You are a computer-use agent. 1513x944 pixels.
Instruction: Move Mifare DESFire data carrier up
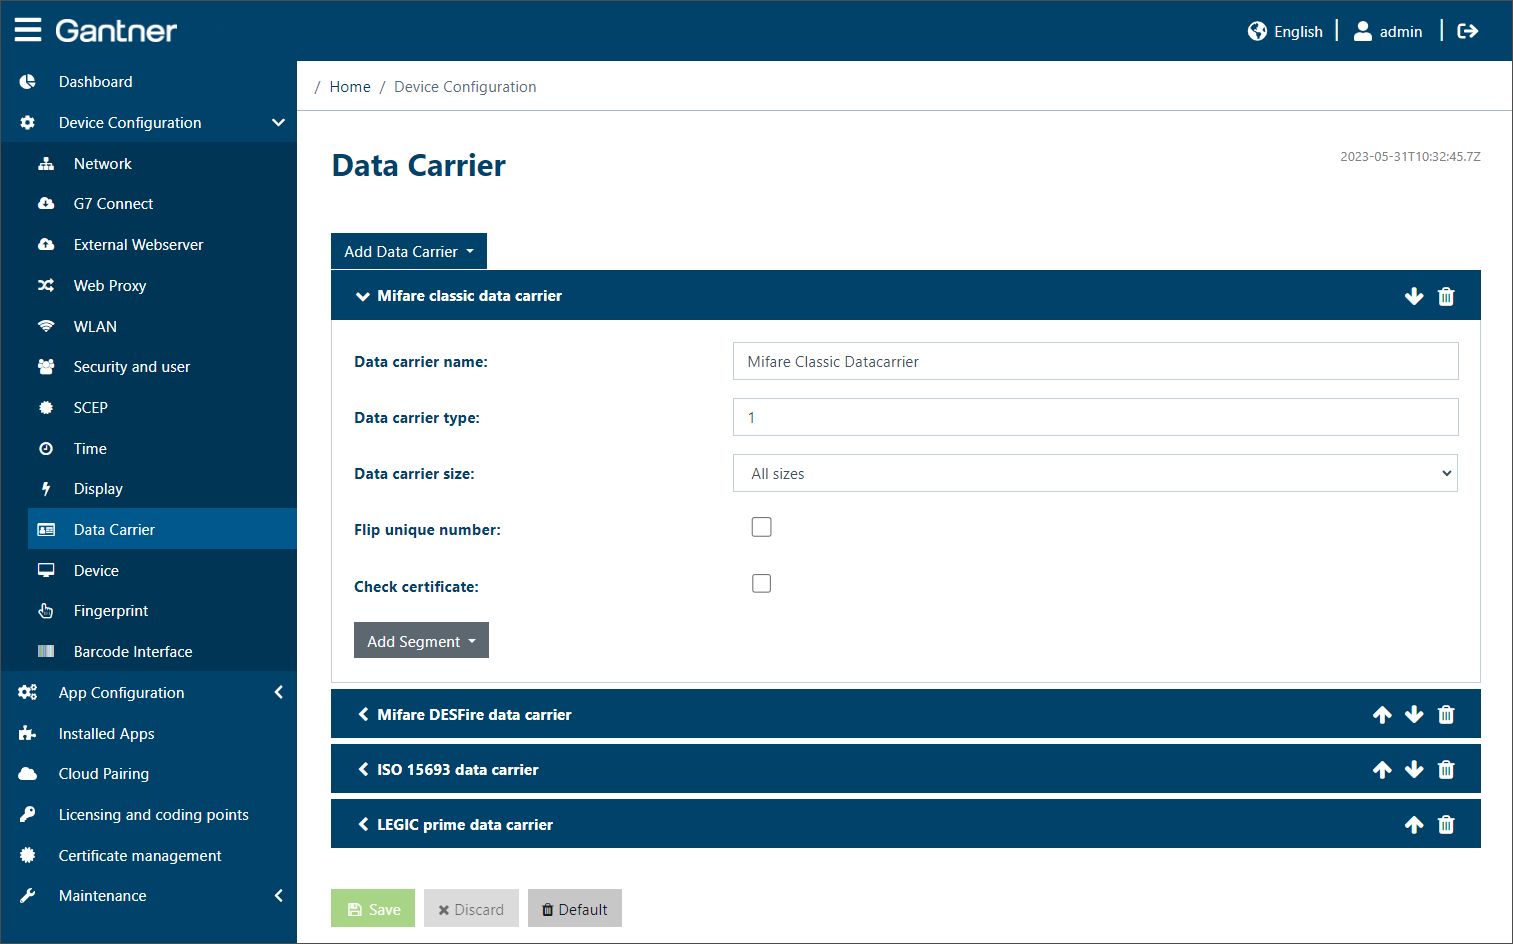(1382, 714)
